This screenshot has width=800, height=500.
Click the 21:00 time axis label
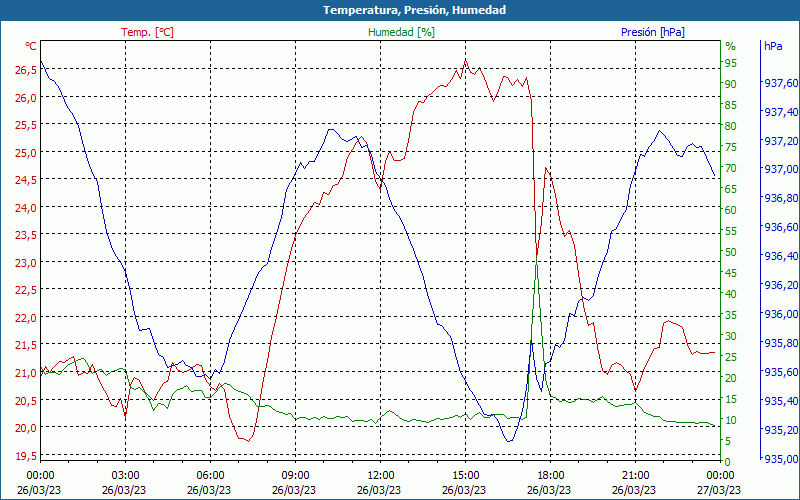click(634, 476)
